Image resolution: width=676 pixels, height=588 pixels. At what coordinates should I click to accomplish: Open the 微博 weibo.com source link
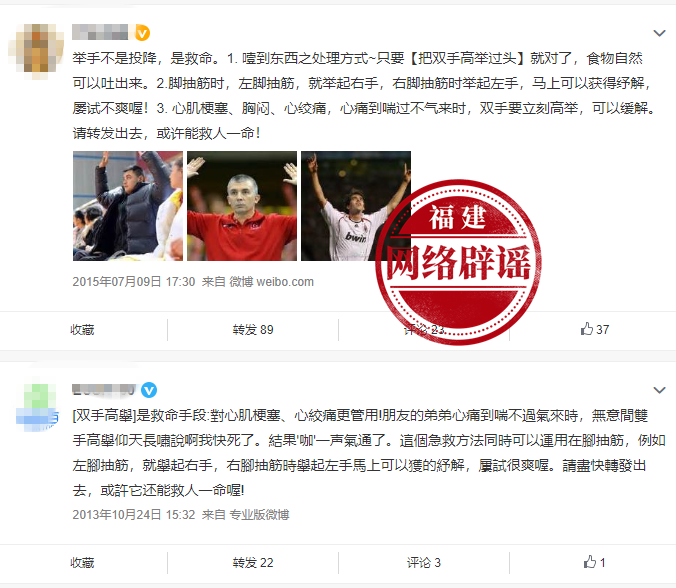point(271,282)
